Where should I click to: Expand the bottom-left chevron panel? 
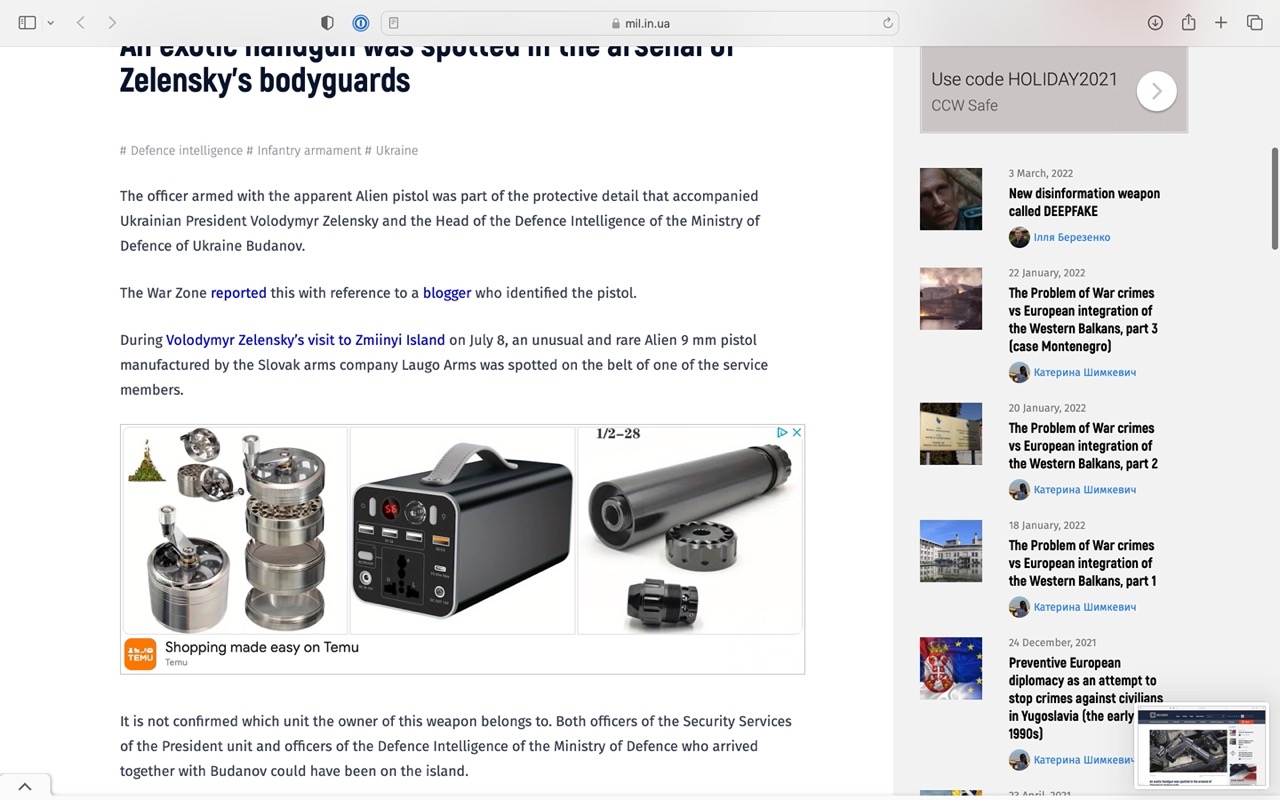25,787
